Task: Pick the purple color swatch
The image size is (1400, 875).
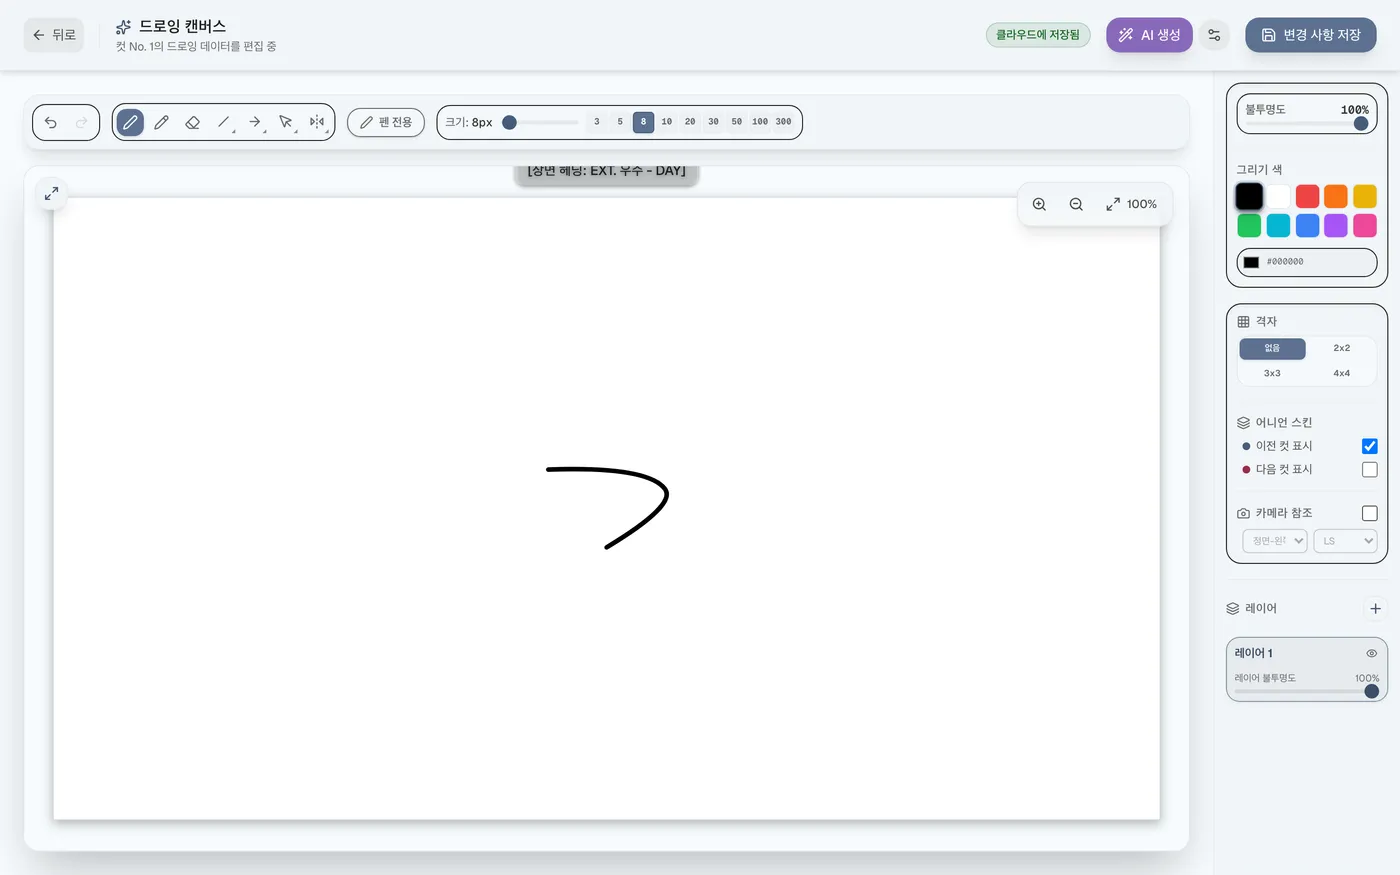Action: coord(1336,226)
